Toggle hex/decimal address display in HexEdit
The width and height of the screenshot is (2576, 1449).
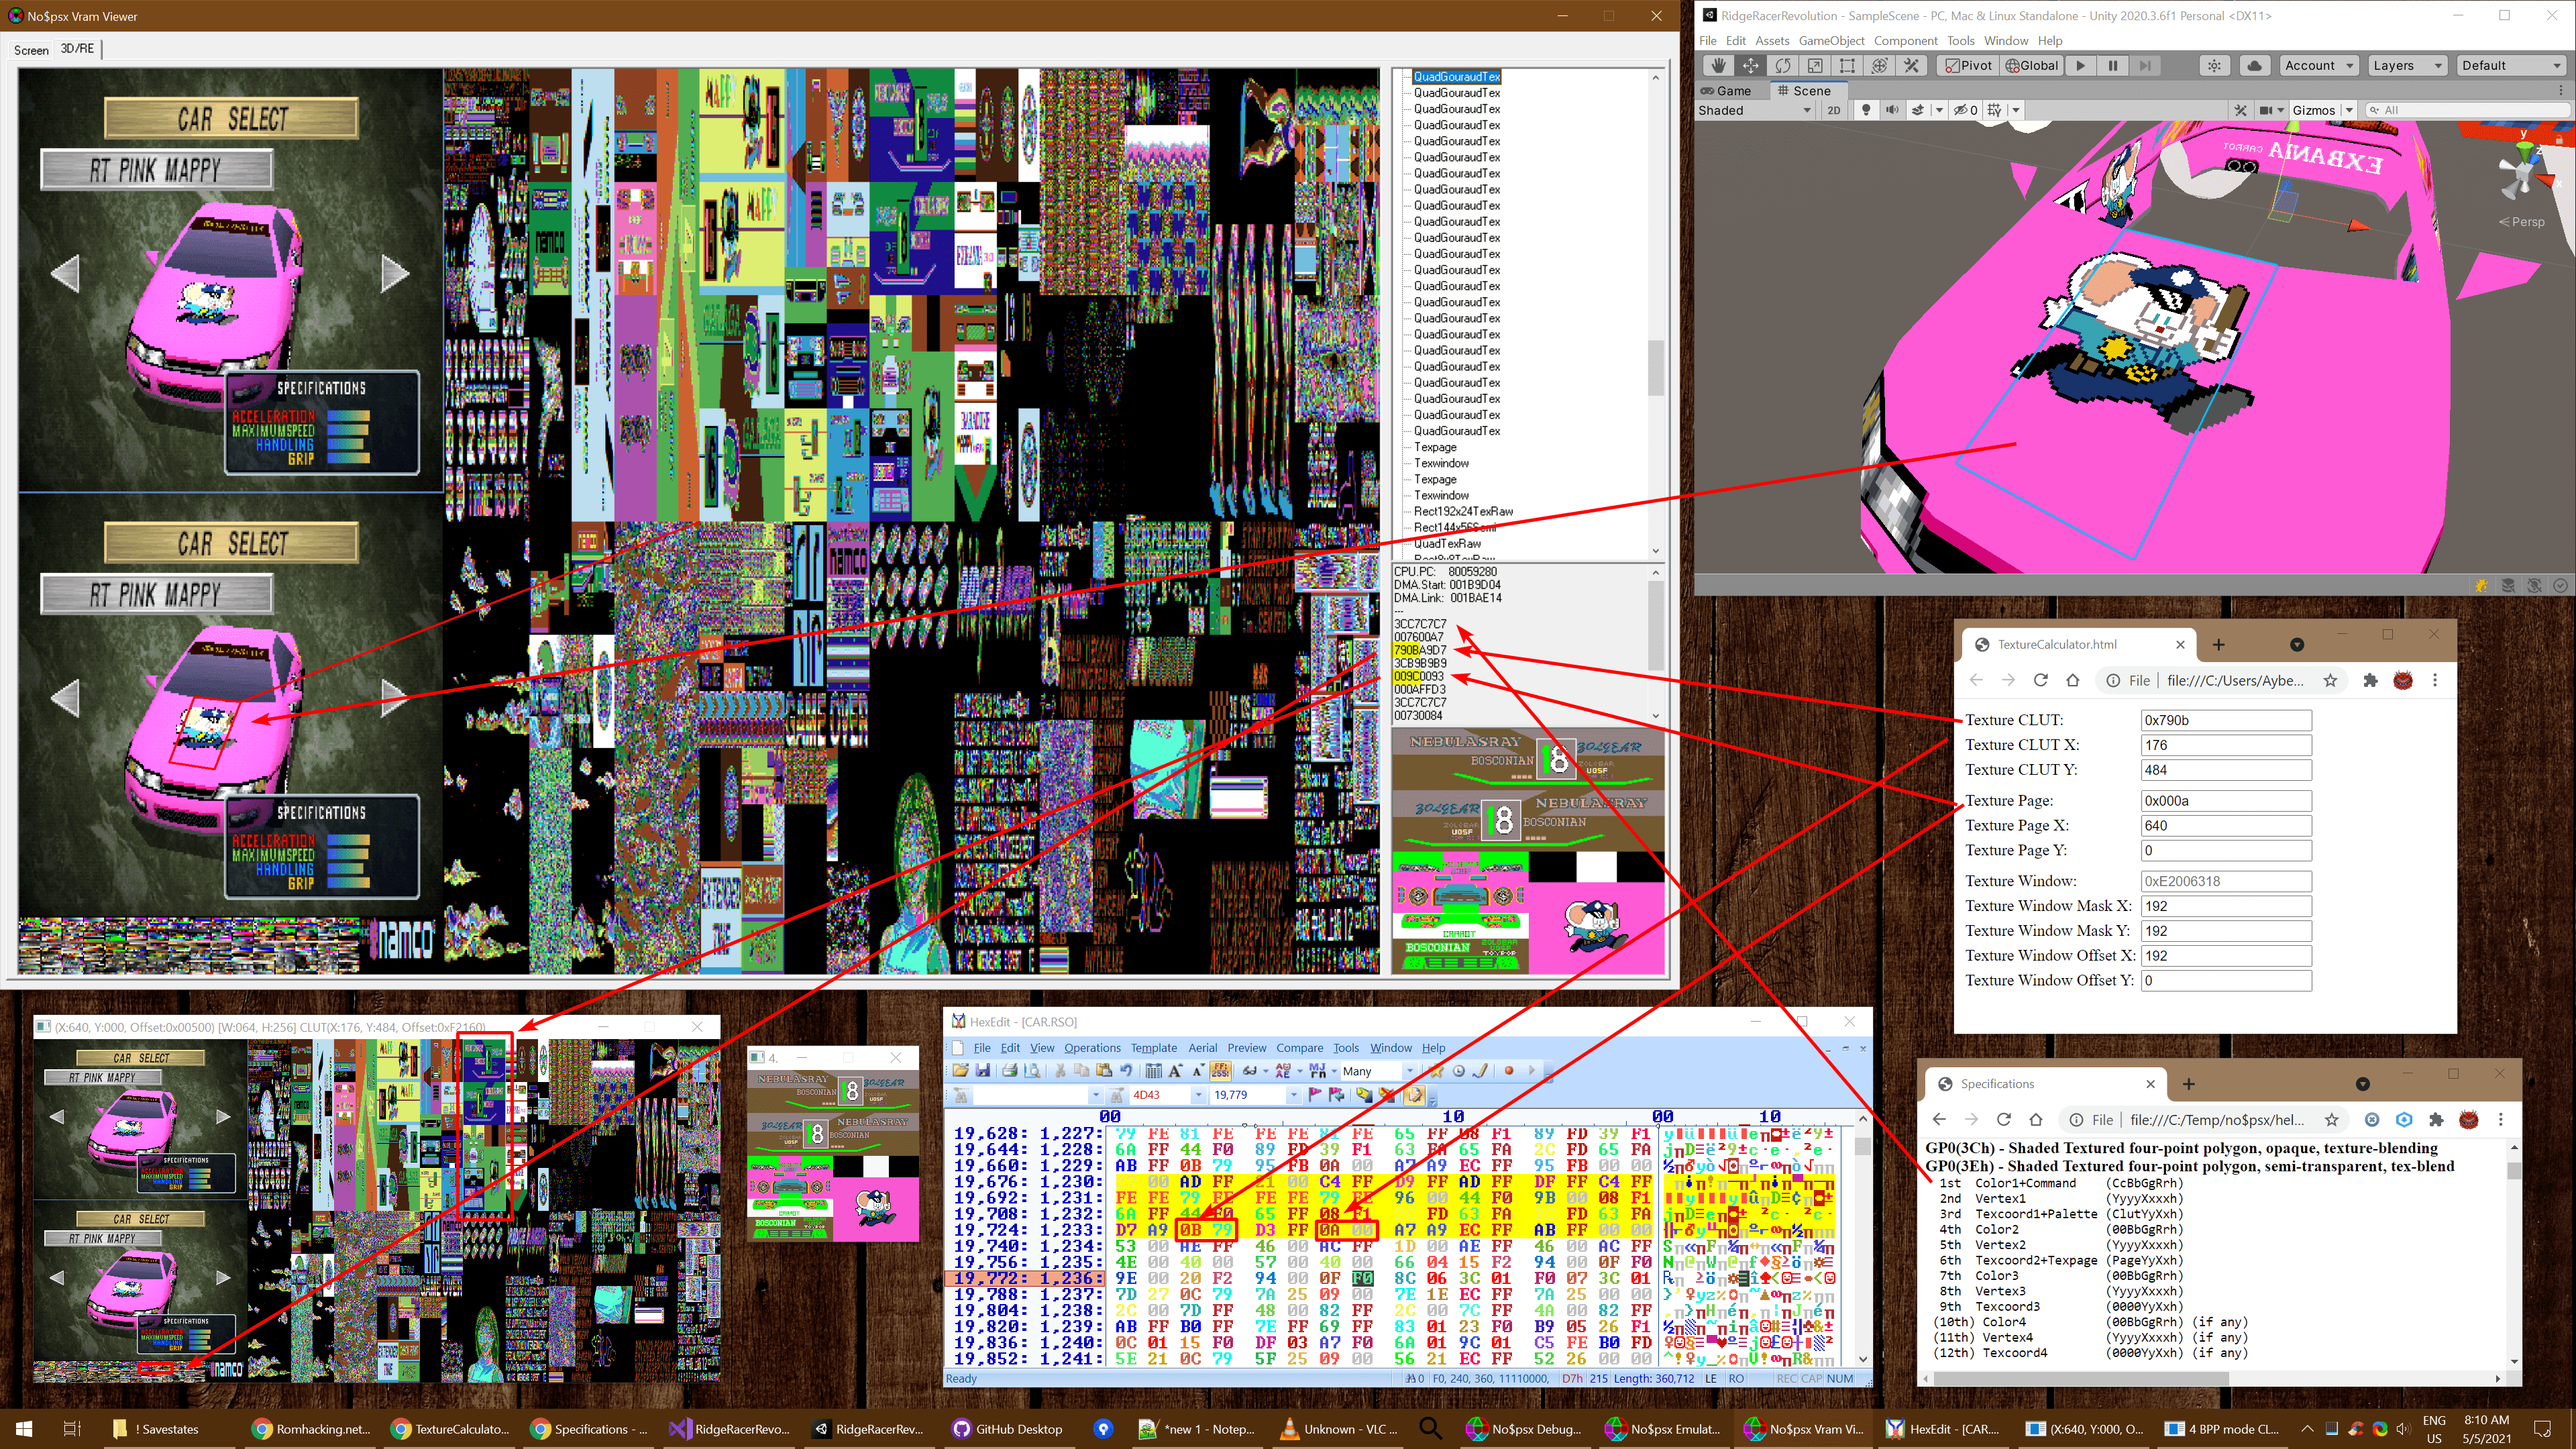(x=1220, y=1071)
